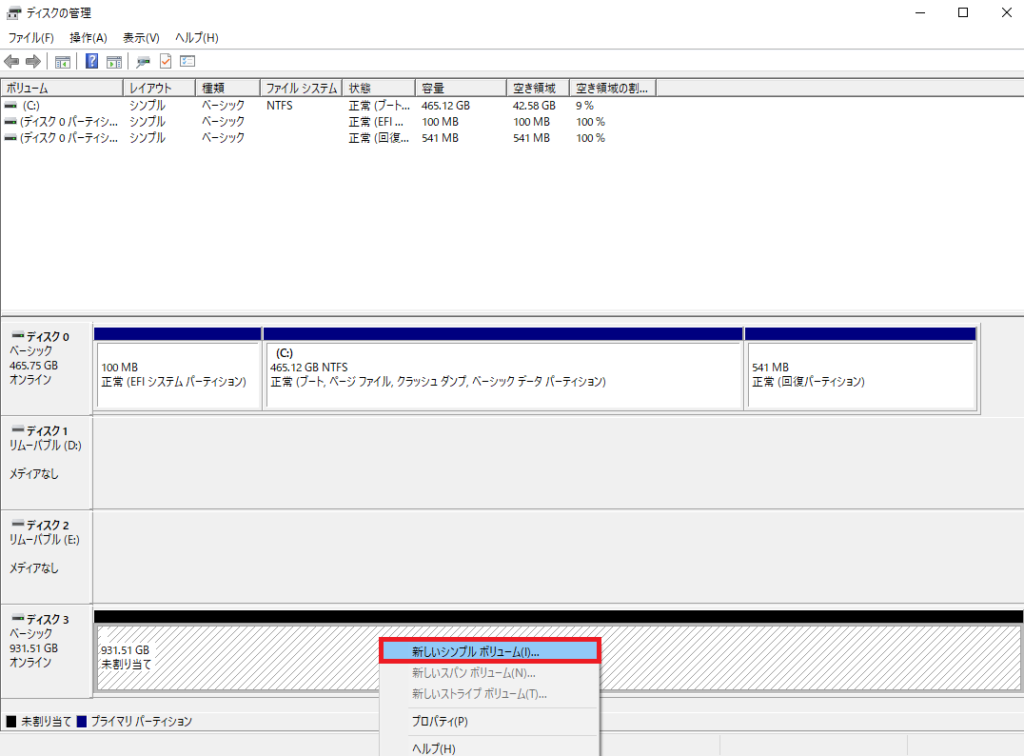Open the 表示(V) menu
Image resolution: width=1024 pixels, height=756 pixels.
point(141,38)
